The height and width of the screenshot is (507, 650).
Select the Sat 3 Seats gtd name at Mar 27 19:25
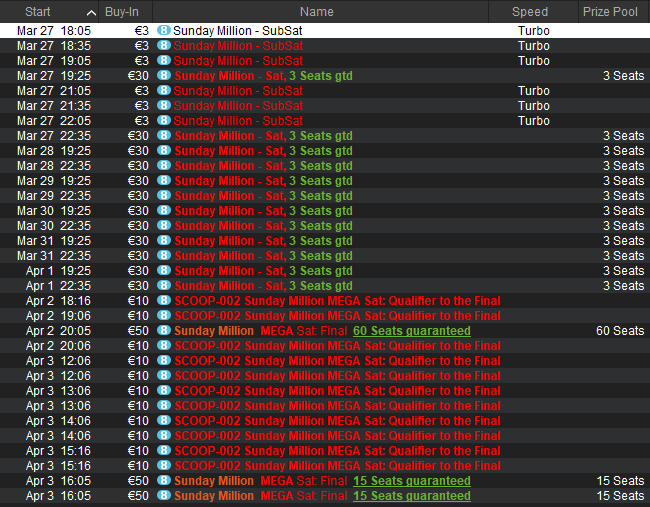[263, 76]
